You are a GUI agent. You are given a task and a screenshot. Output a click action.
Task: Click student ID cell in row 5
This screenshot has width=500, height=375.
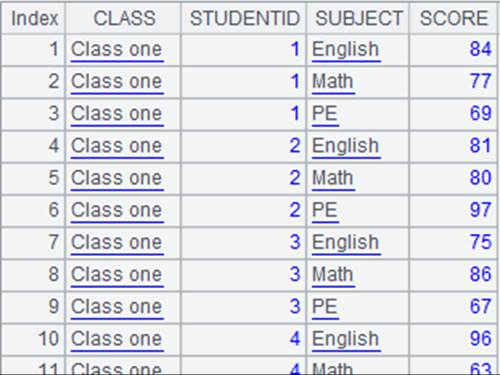point(244,178)
